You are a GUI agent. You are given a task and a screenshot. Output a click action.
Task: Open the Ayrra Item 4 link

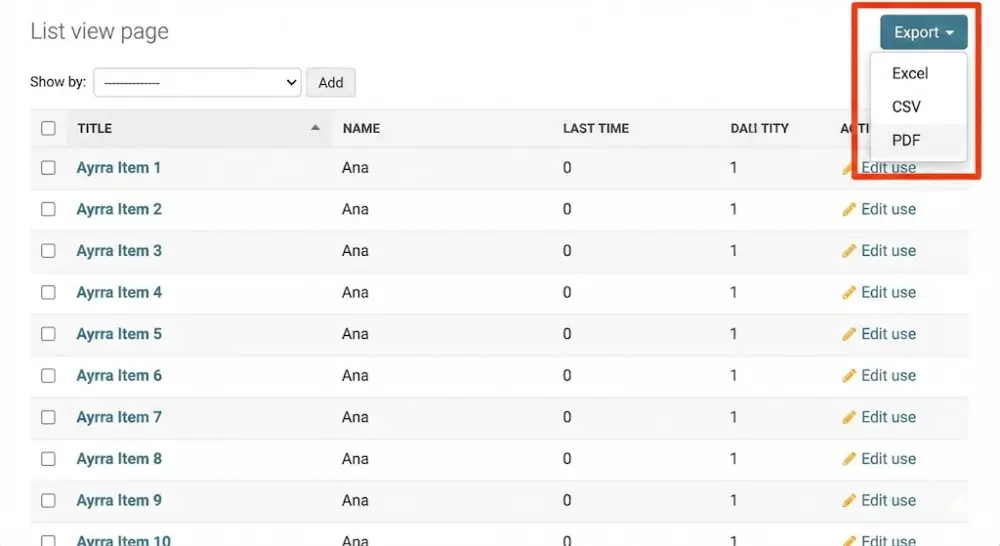119,293
